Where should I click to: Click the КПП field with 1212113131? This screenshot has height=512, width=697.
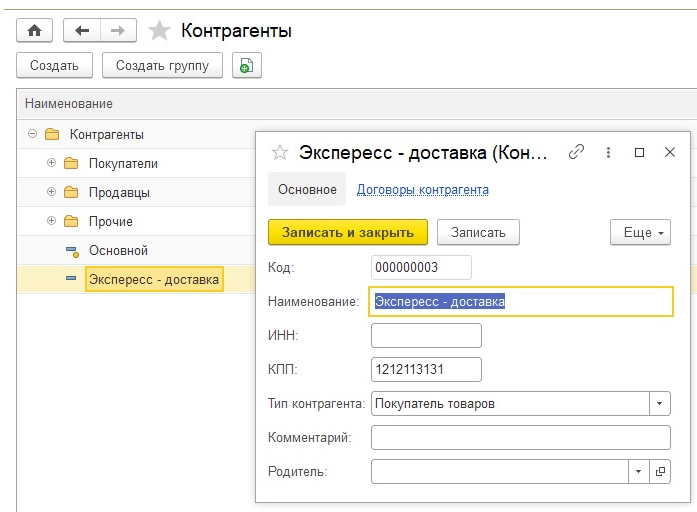[426, 369]
